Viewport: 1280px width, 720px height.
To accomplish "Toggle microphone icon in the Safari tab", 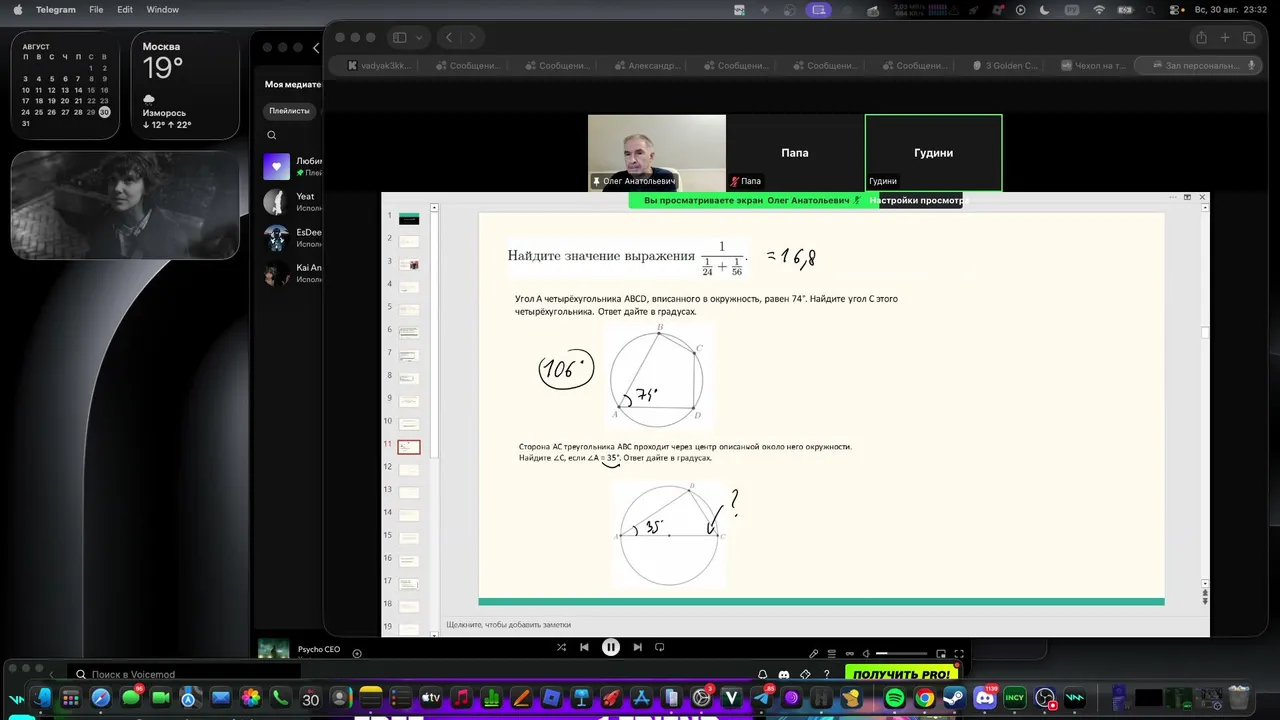I will (1251, 66).
